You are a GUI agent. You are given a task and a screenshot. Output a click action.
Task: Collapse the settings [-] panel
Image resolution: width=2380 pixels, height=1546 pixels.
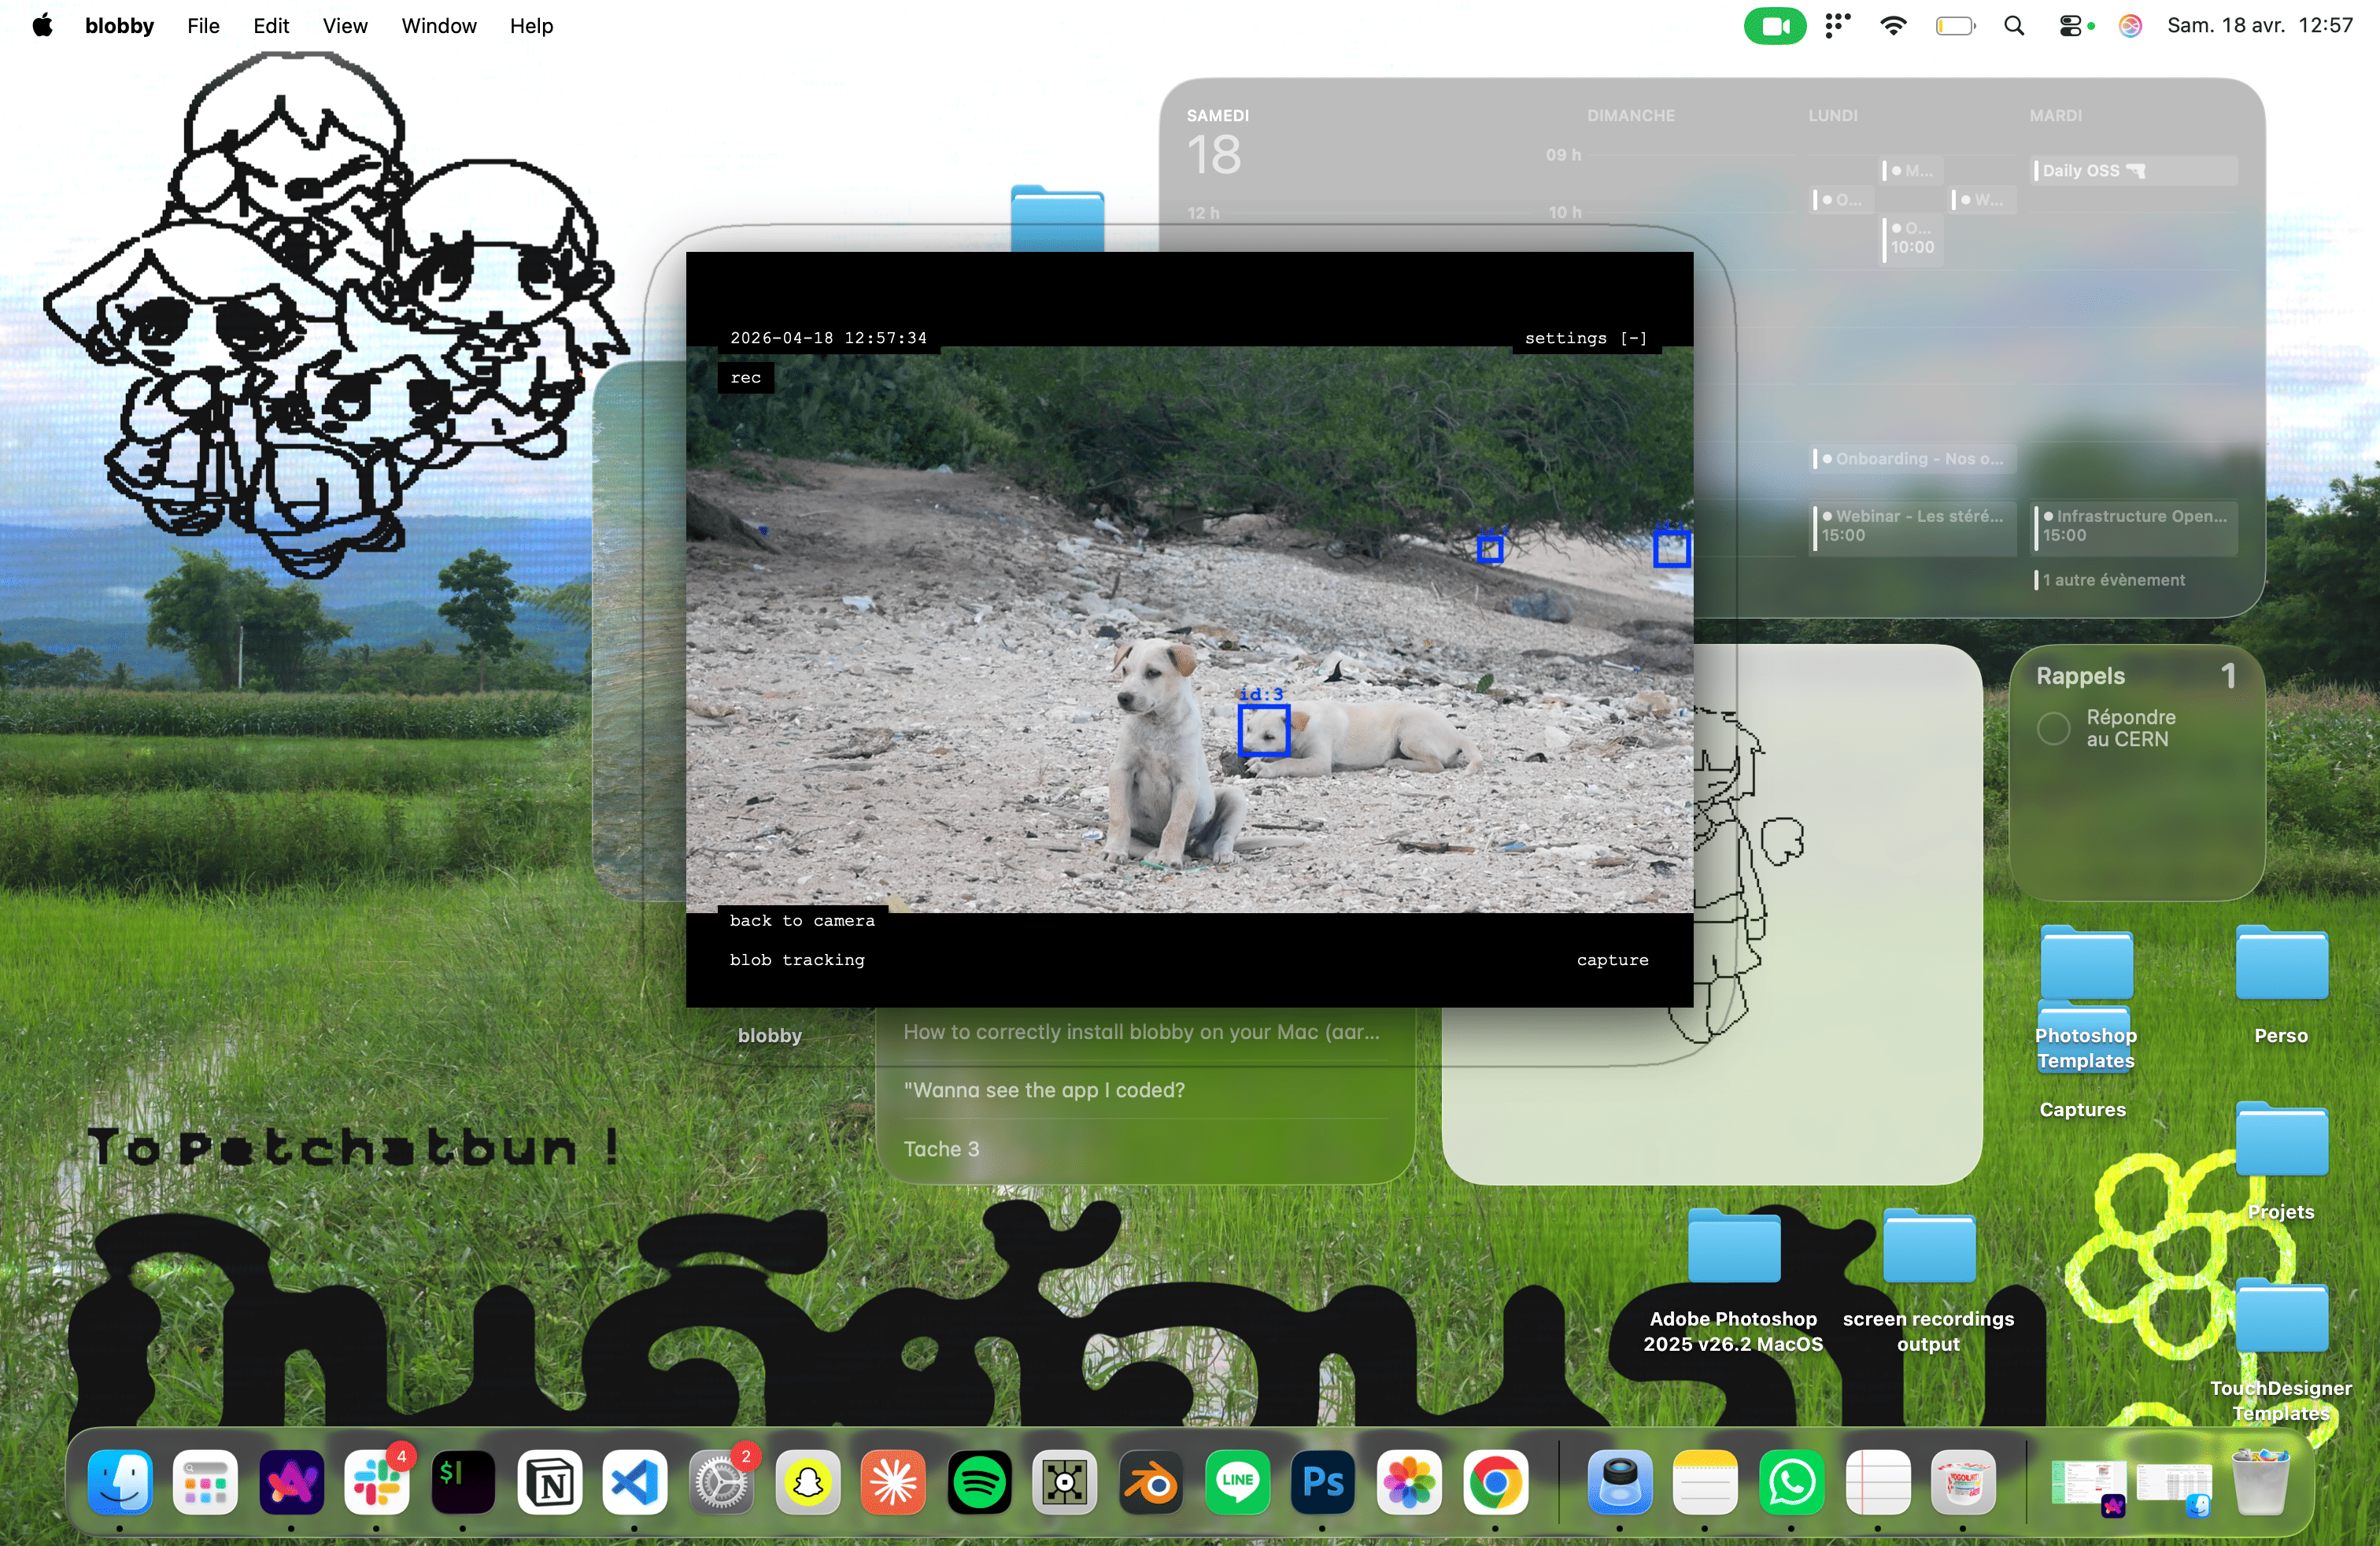tap(1585, 338)
